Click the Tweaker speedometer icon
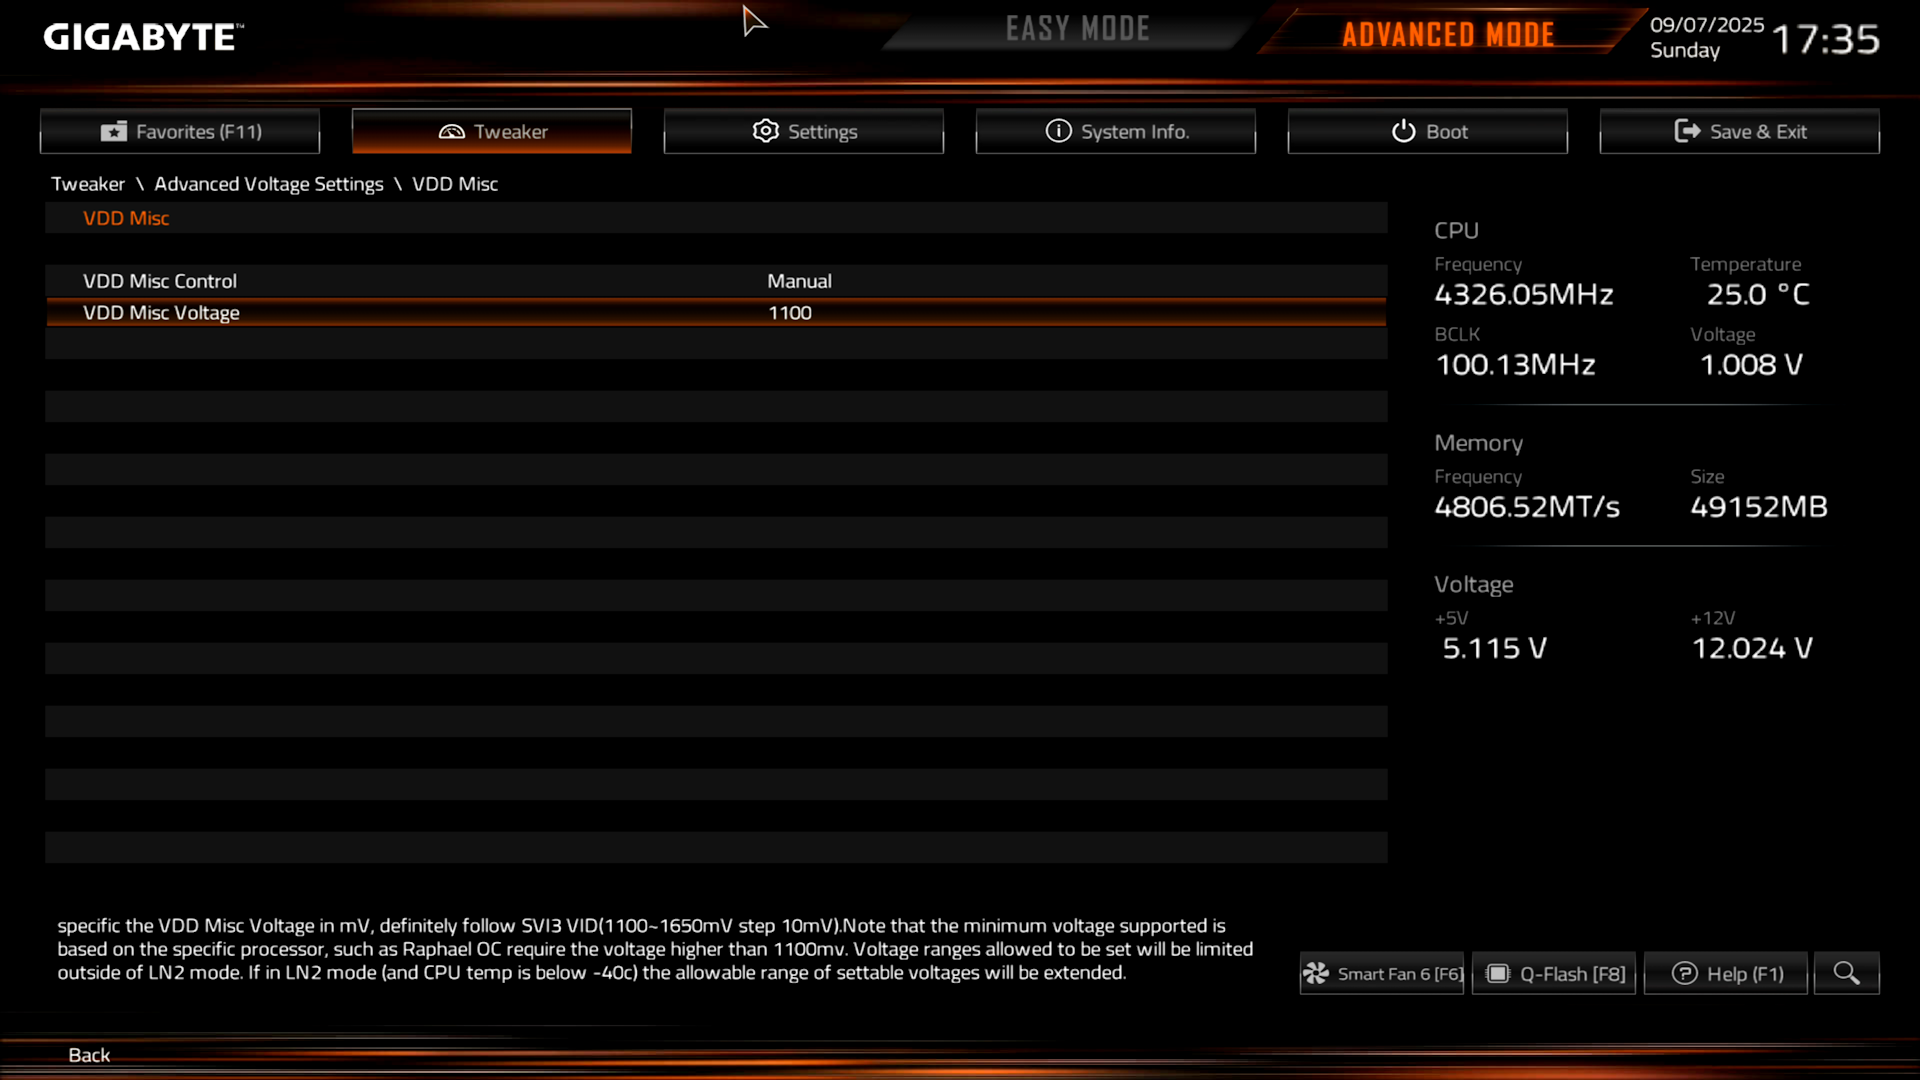This screenshot has height=1080, width=1920. 451,132
